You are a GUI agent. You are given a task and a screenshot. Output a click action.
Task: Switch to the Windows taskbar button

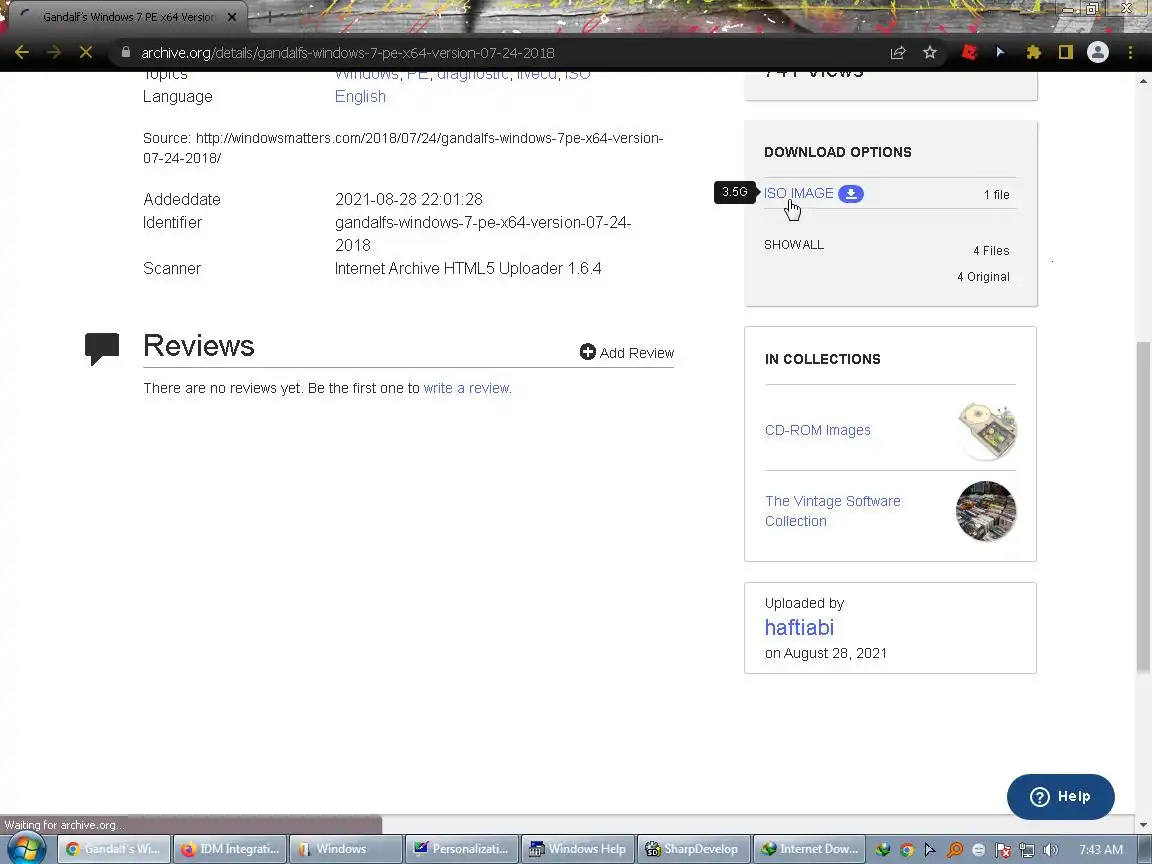pyautogui.click(x=346, y=849)
